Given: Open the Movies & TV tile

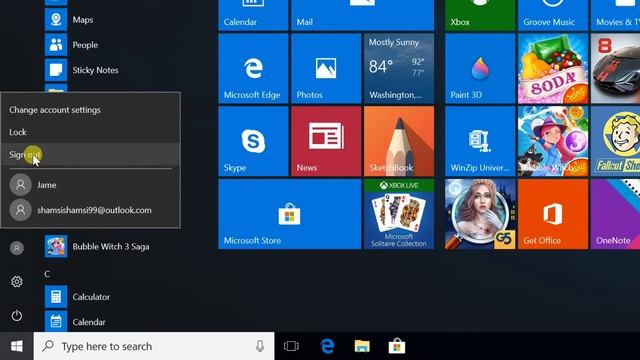Looking at the screenshot, I should (x=616, y=15).
